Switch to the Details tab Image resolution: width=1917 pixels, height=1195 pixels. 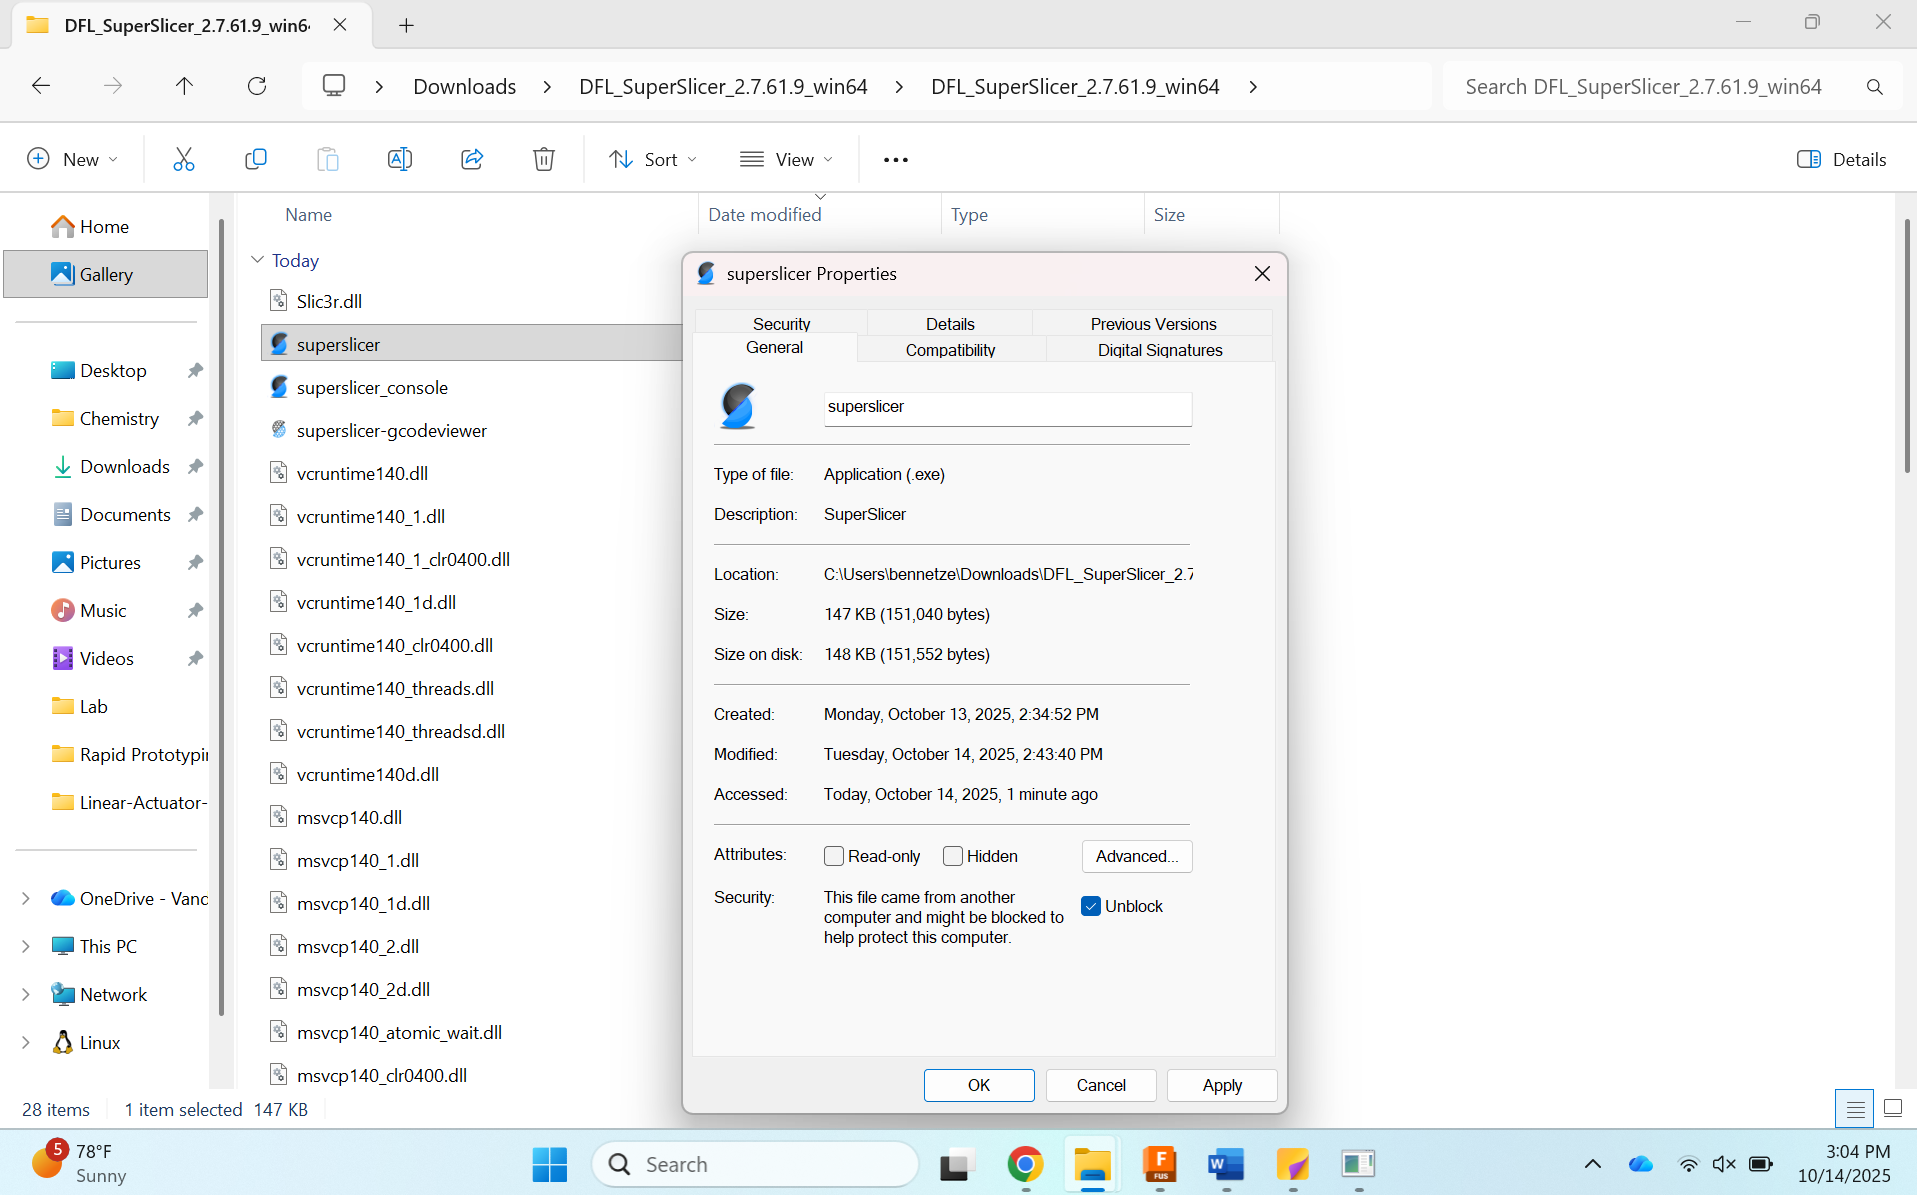pos(949,323)
